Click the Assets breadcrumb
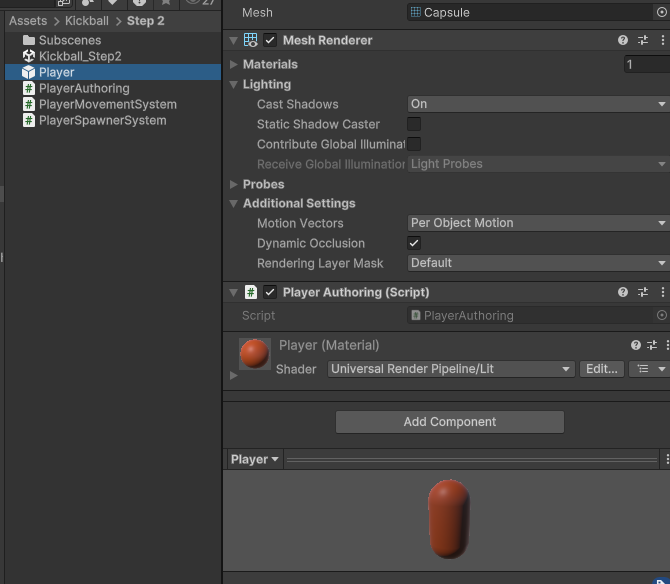The height and width of the screenshot is (584, 670). click(28, 21)
